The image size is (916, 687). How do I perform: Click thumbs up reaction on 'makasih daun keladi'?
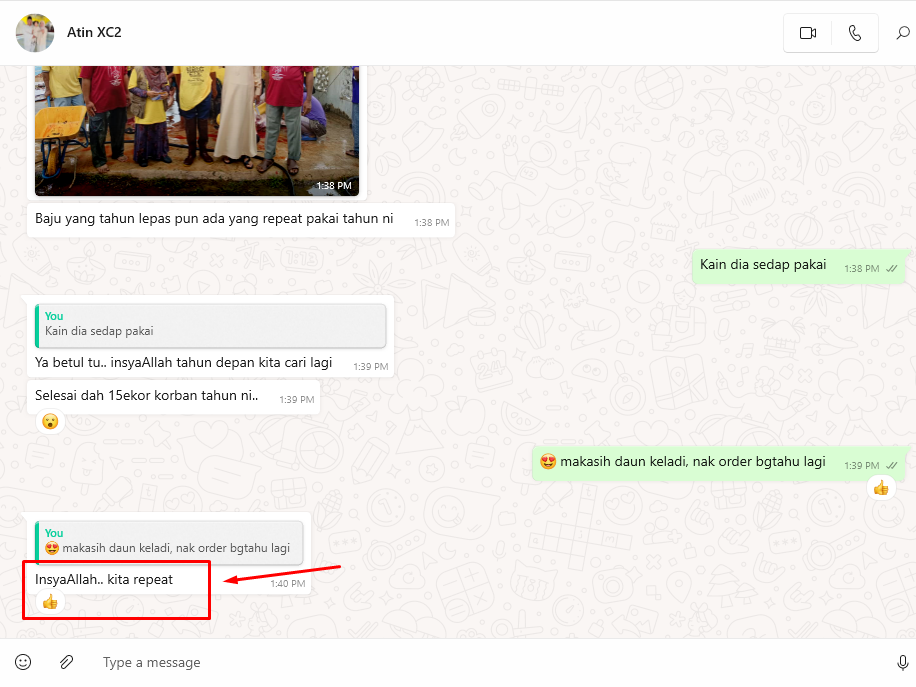[880, 488]
